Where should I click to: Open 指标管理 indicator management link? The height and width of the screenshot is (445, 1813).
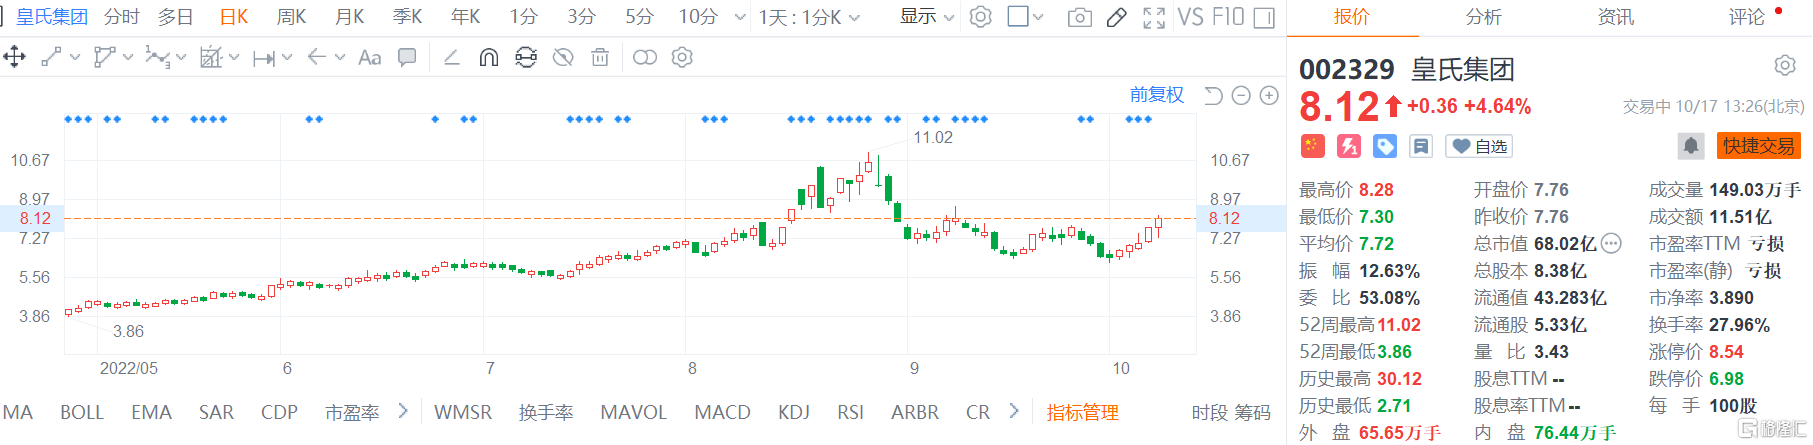1082,412
